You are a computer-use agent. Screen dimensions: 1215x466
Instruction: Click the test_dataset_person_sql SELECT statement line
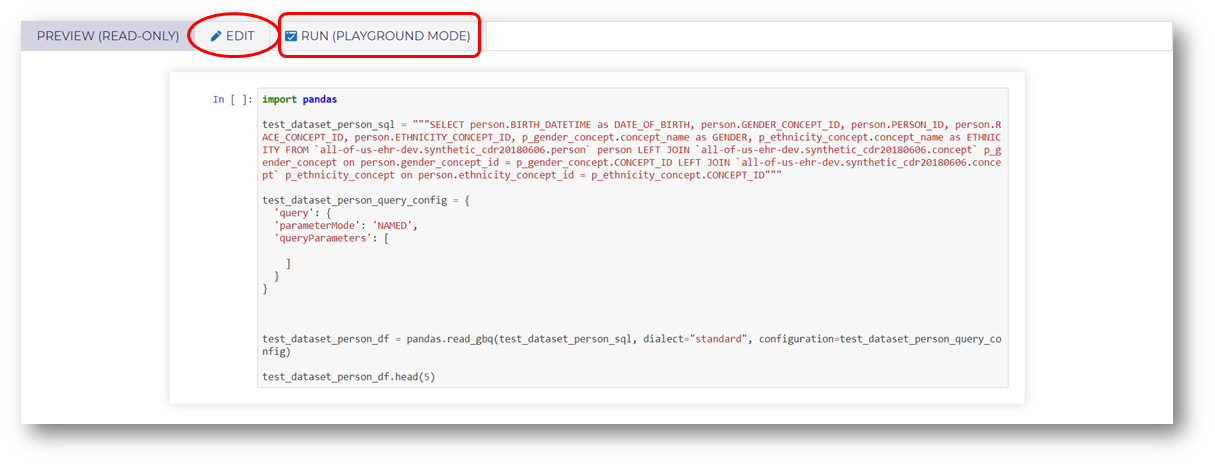coord(632,123)
